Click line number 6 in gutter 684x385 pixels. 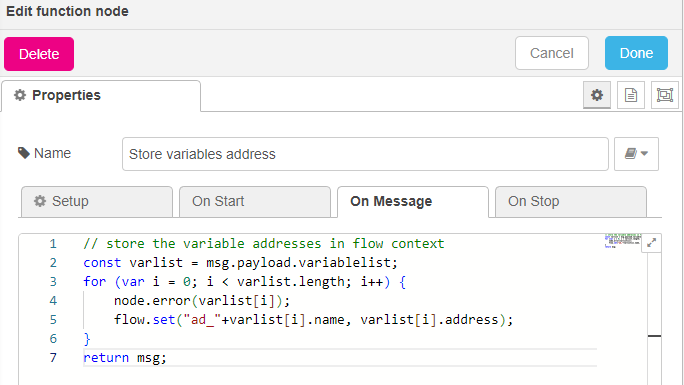coord(53,339)
